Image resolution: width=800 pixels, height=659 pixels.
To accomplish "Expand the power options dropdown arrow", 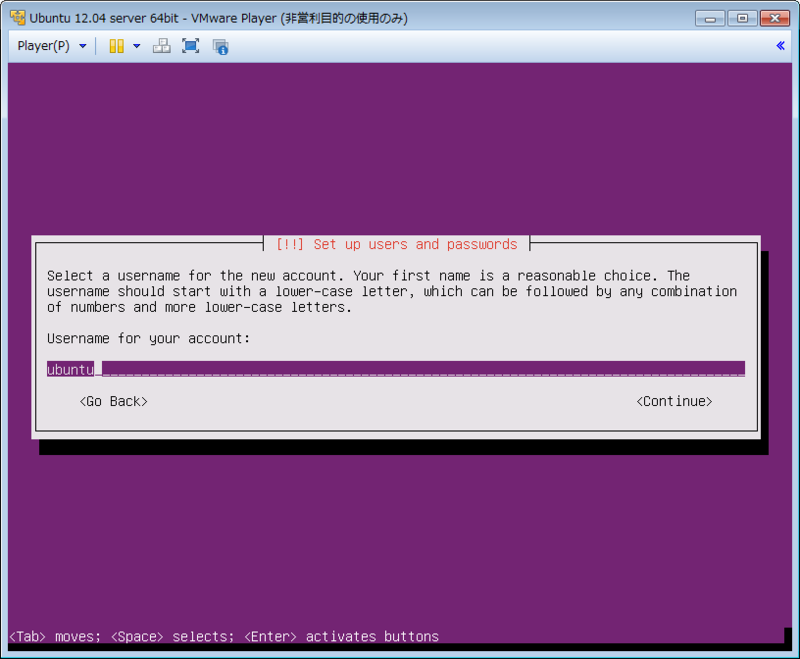I will 137,46.
